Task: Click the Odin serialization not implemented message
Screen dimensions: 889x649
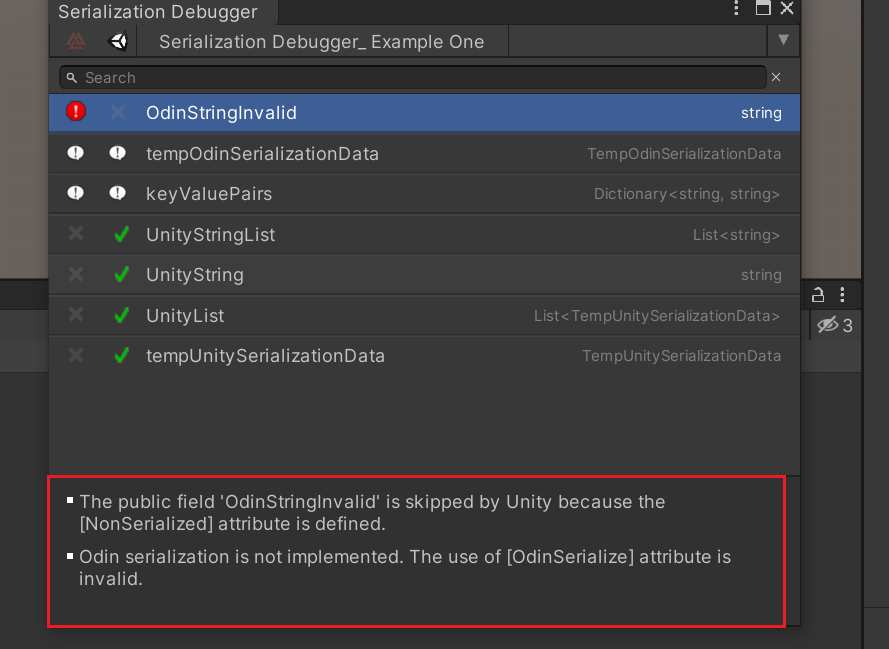Action: coord(405,568)
